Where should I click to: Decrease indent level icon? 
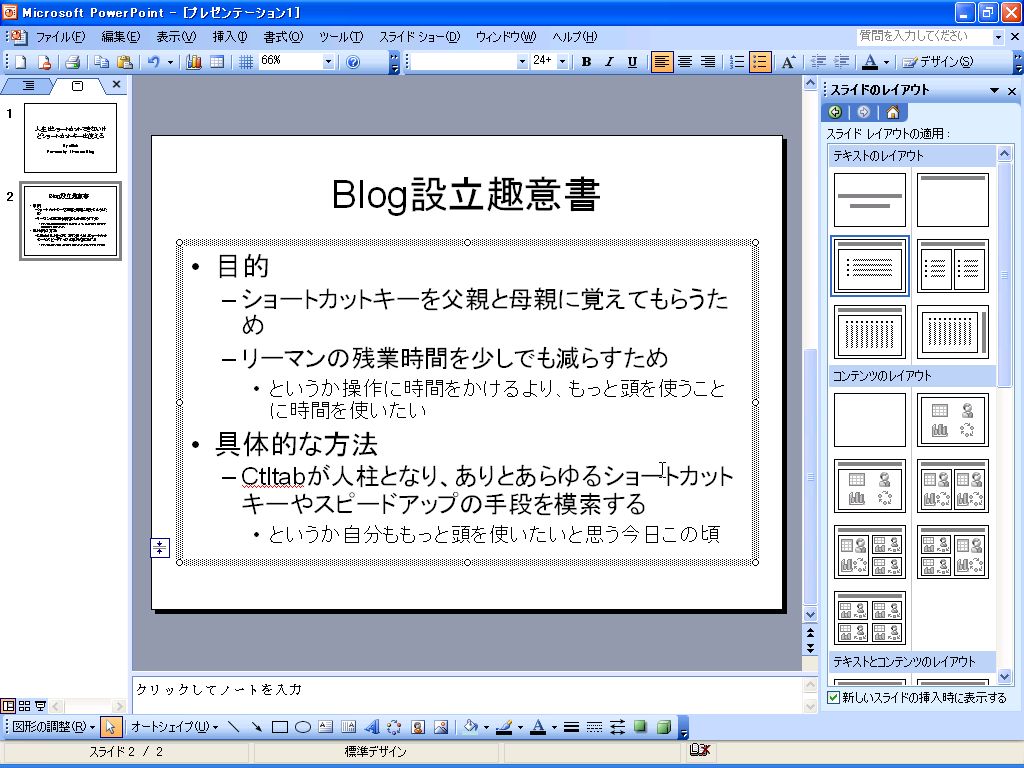point(818,62)
